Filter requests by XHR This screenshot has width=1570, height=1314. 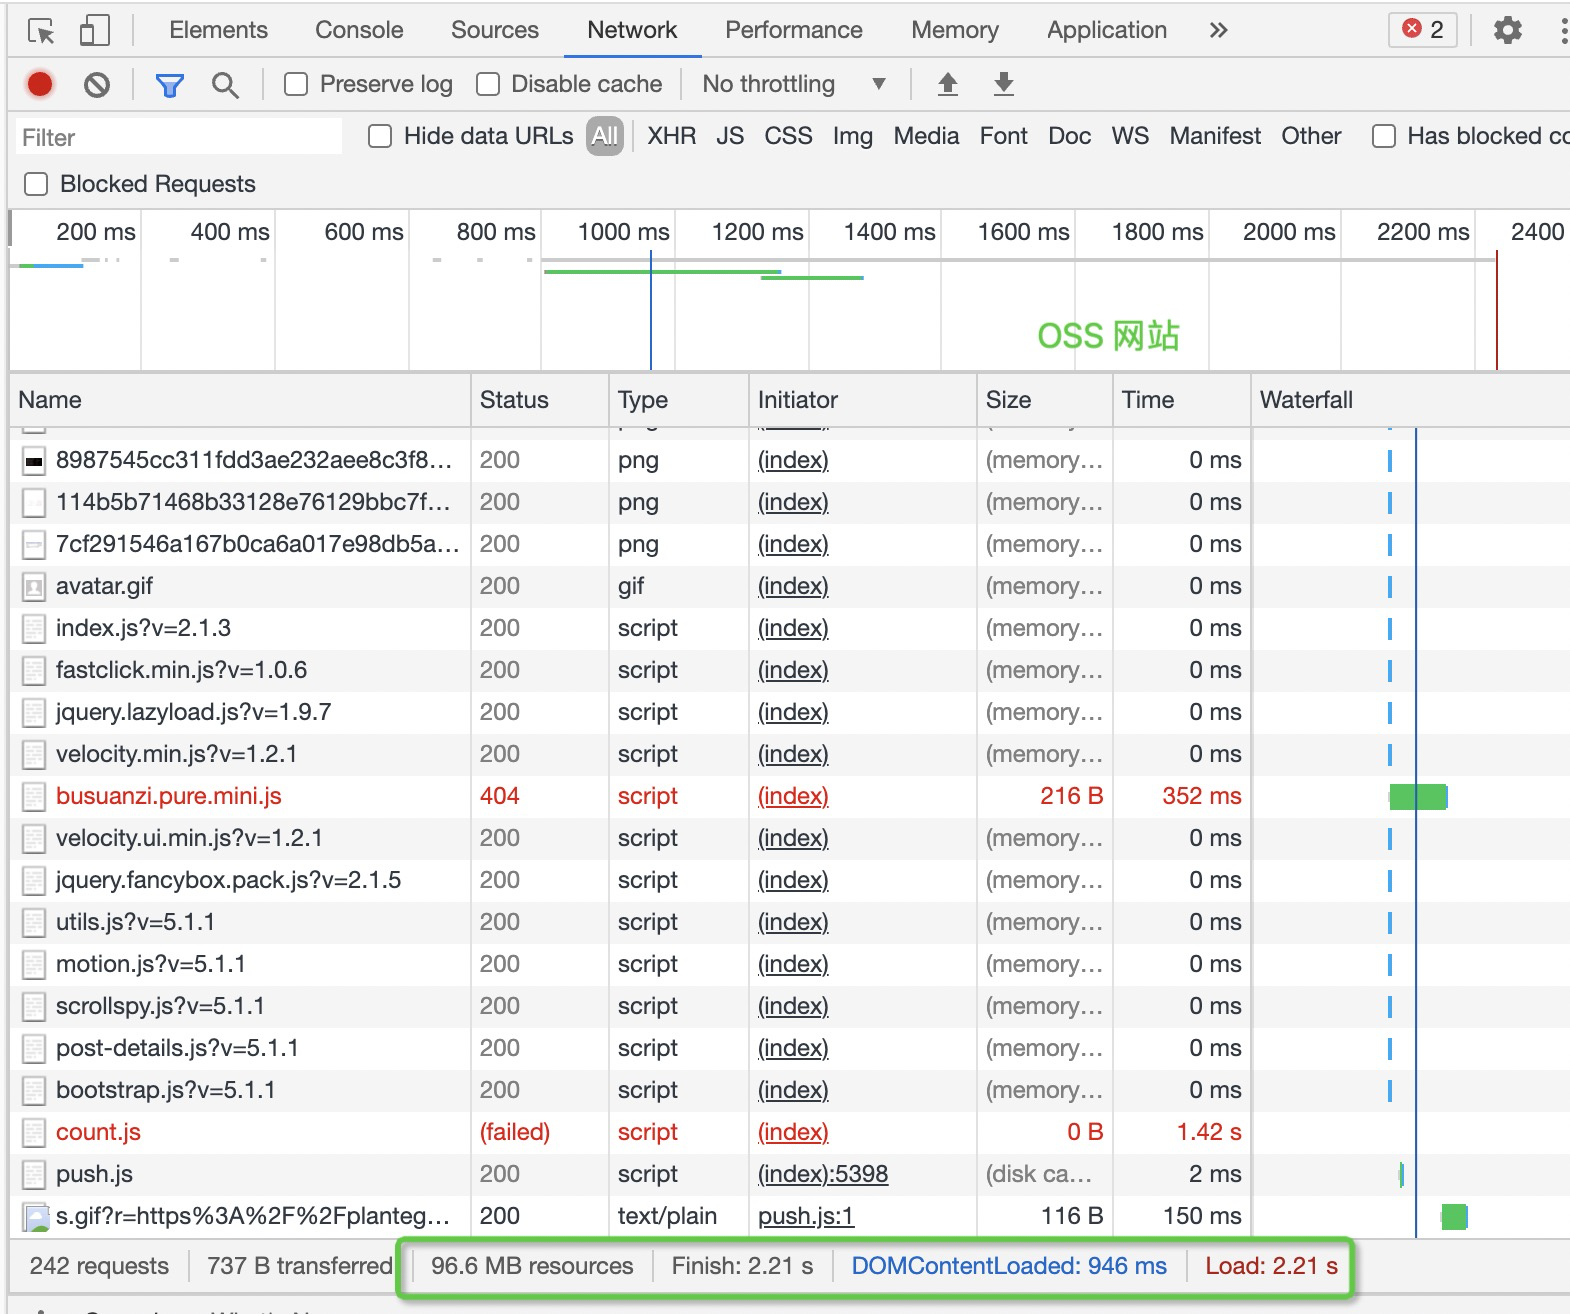(672, 136)
